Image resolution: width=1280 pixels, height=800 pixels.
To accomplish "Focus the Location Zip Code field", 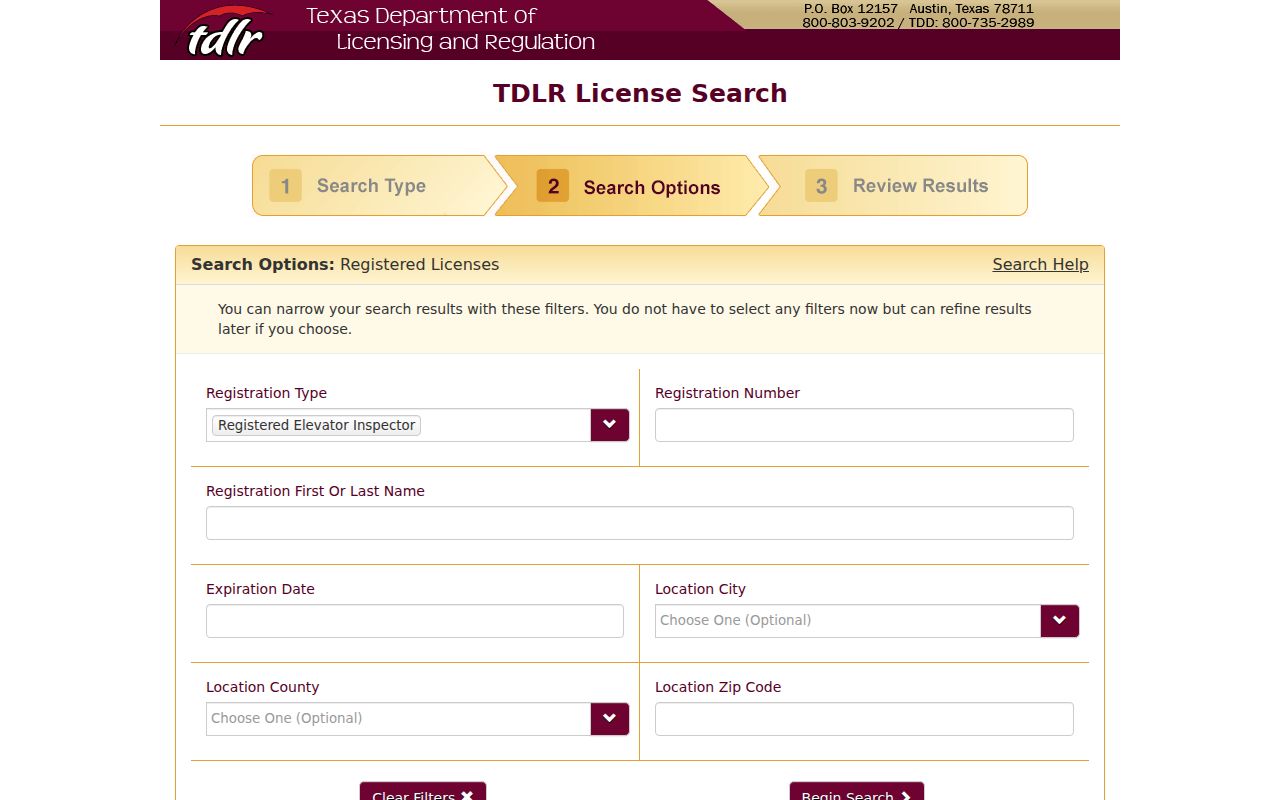I will [x=864, y=719].
